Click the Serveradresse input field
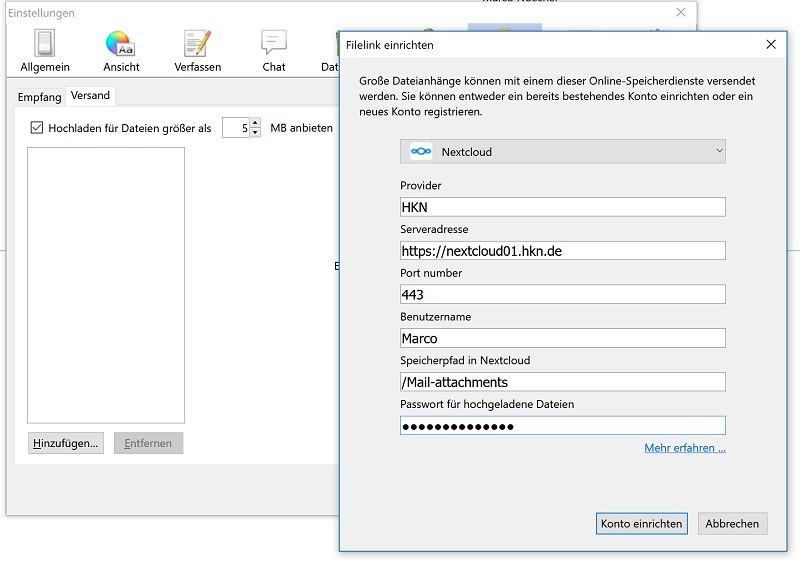This screenshot has height=561, width=800. coord(563,251)
